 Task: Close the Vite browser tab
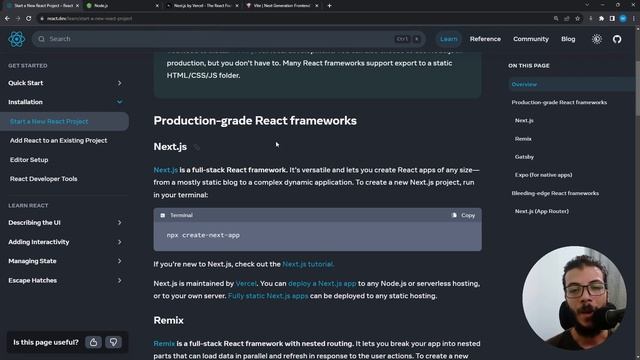(316, 6)
